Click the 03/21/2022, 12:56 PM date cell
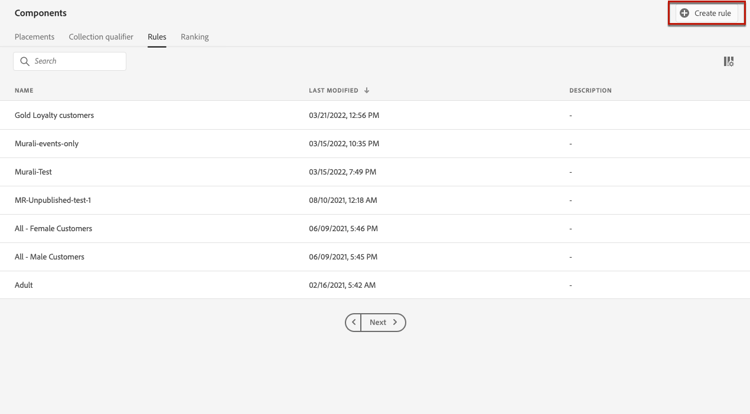Viewport: 750px width, 414px height. coord(344,115)
